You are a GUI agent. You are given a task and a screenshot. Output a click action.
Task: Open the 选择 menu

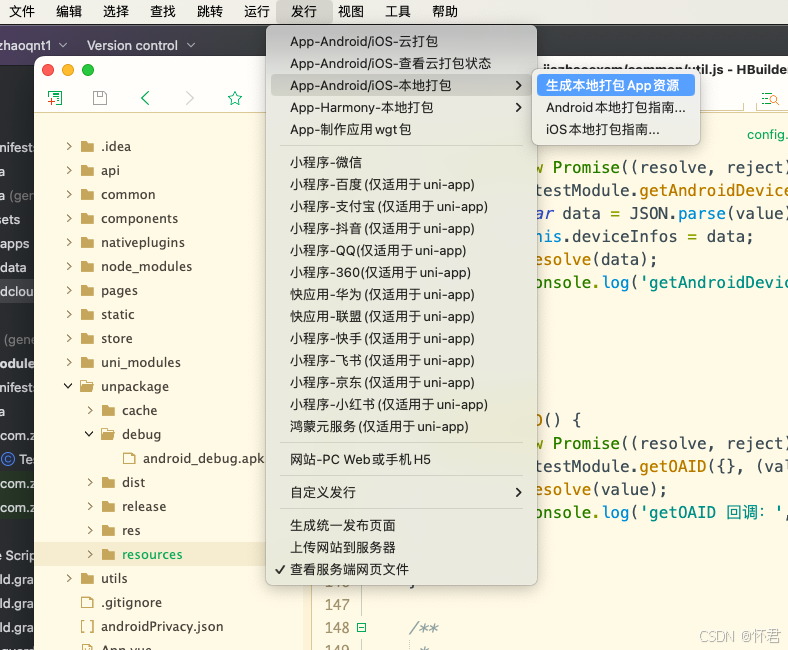[x=116, y=11]
